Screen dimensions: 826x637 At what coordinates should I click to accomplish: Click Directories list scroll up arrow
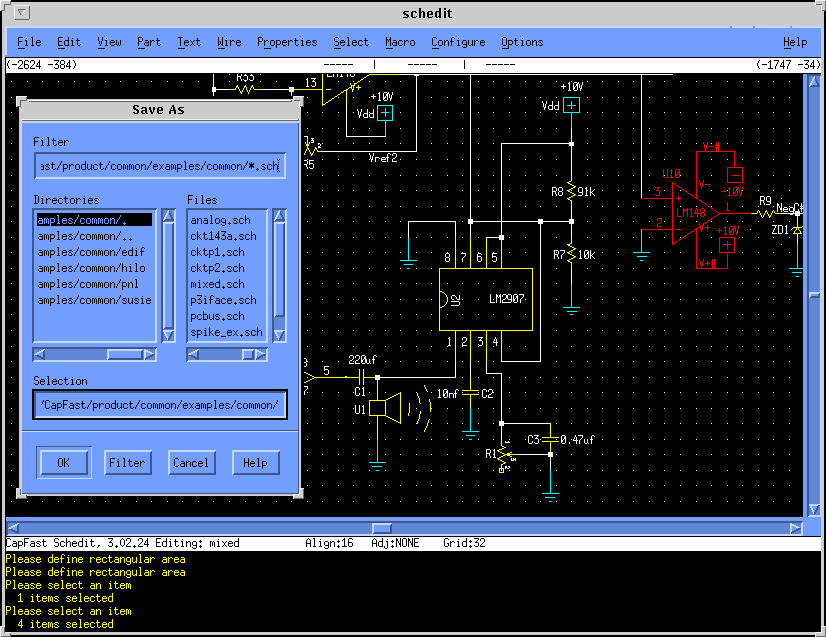pyautogui.click(x=169, y=215)
